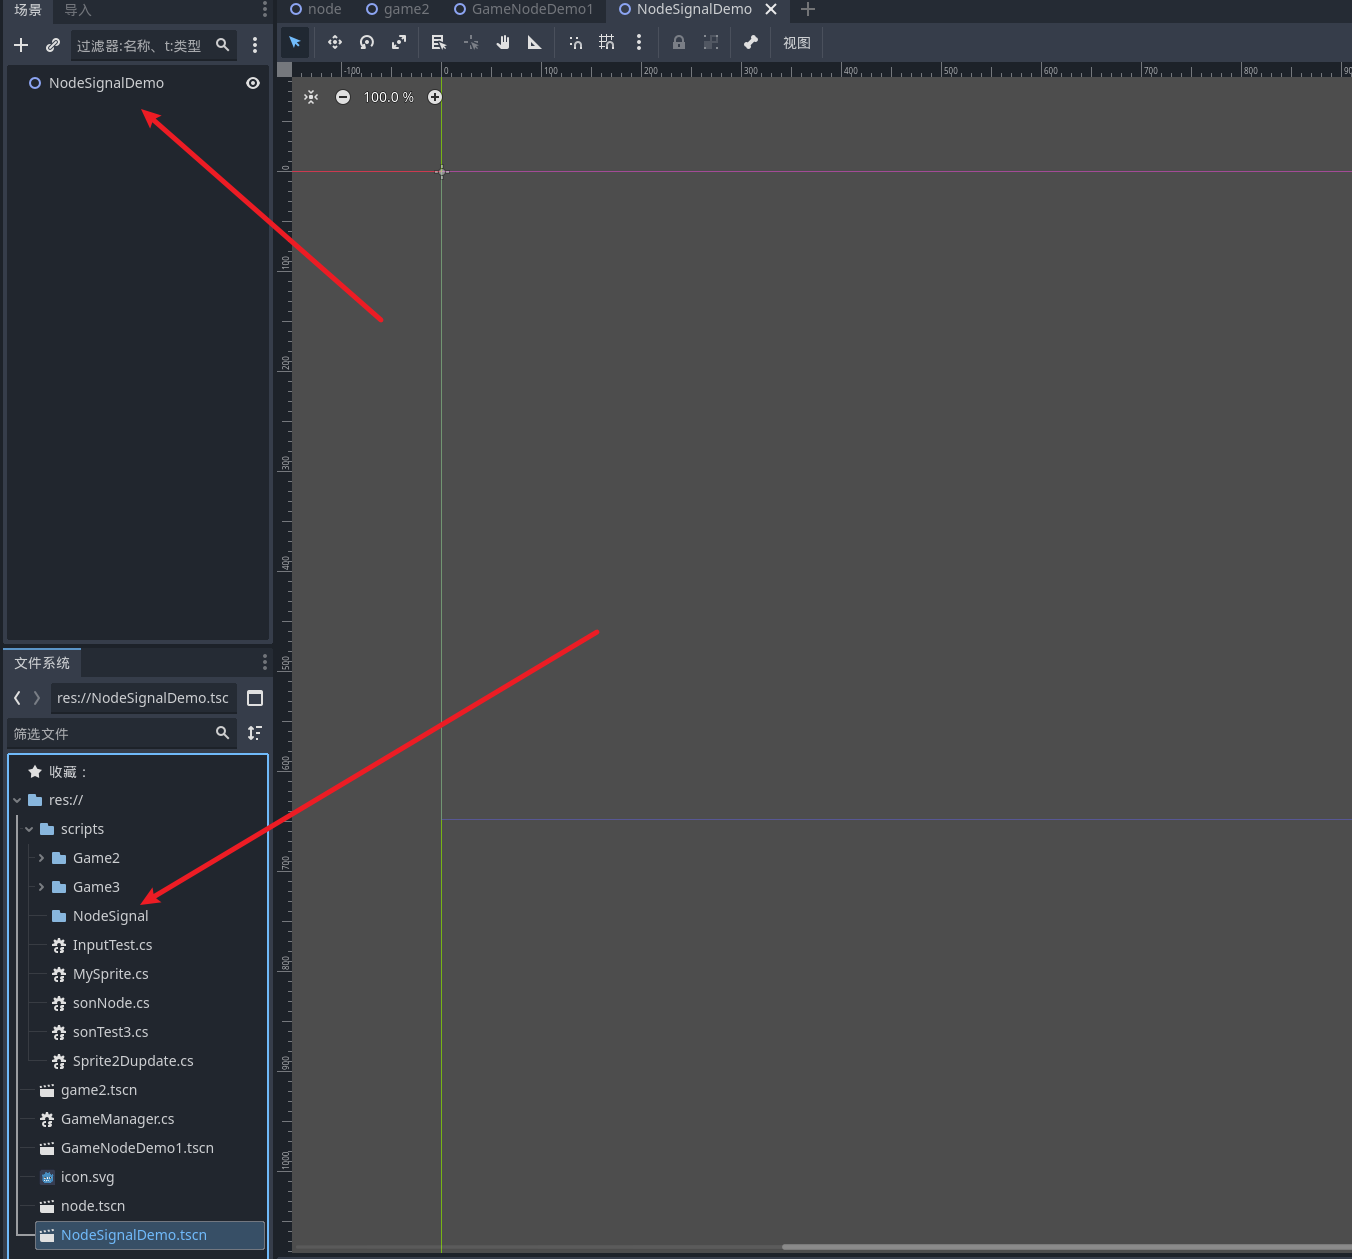Choose the Ruler measurement tool
This screenshot has height=1259, width=1352.
(x=535, y=42)
